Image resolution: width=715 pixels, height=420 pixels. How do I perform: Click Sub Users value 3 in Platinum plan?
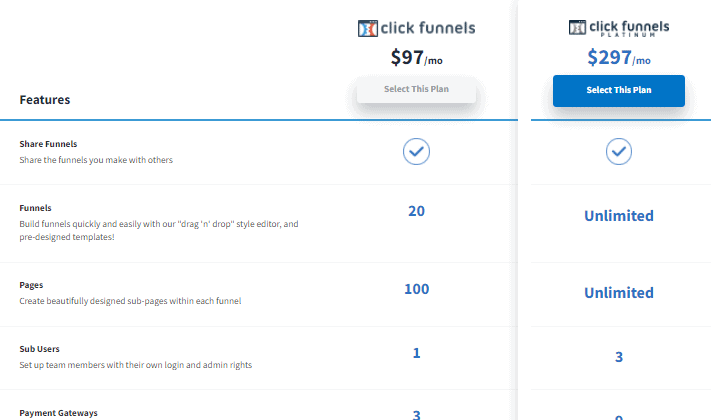(618, 358)
